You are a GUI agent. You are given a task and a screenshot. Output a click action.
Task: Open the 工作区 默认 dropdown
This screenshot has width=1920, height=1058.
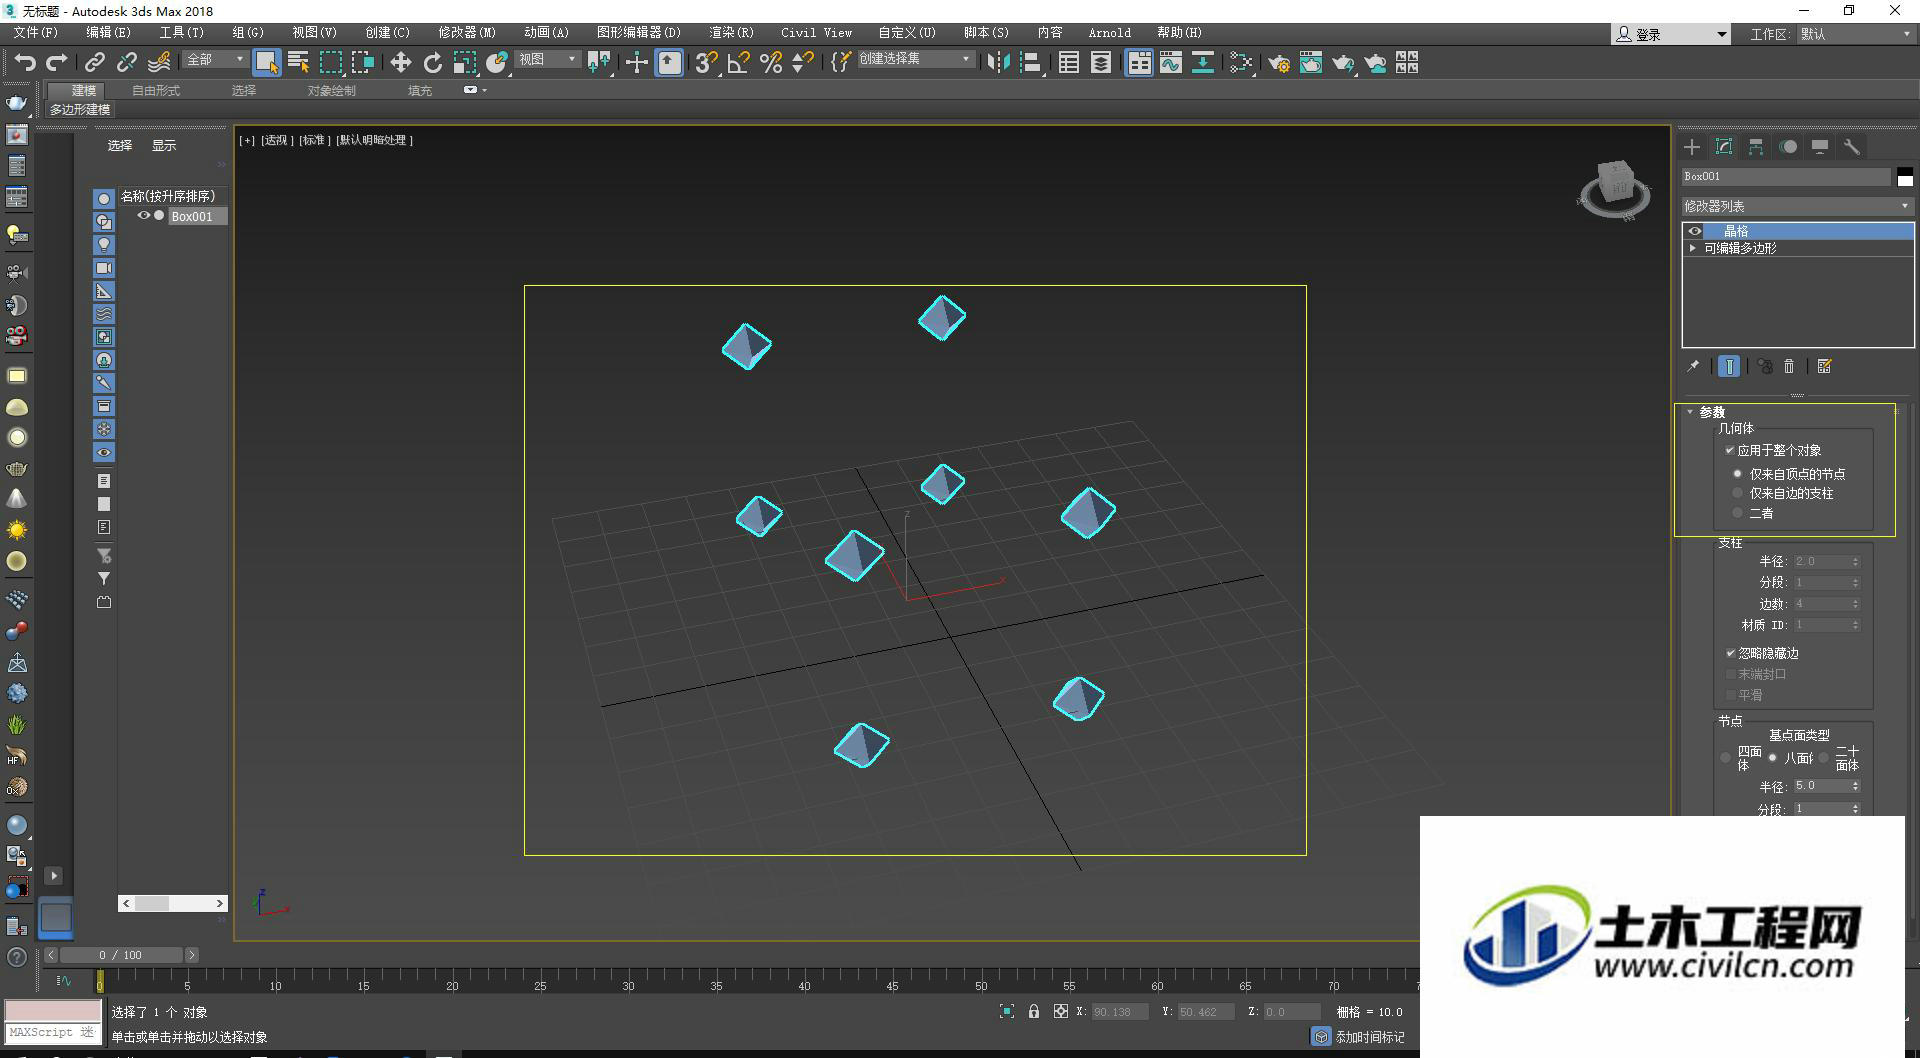click(1856, 34)
